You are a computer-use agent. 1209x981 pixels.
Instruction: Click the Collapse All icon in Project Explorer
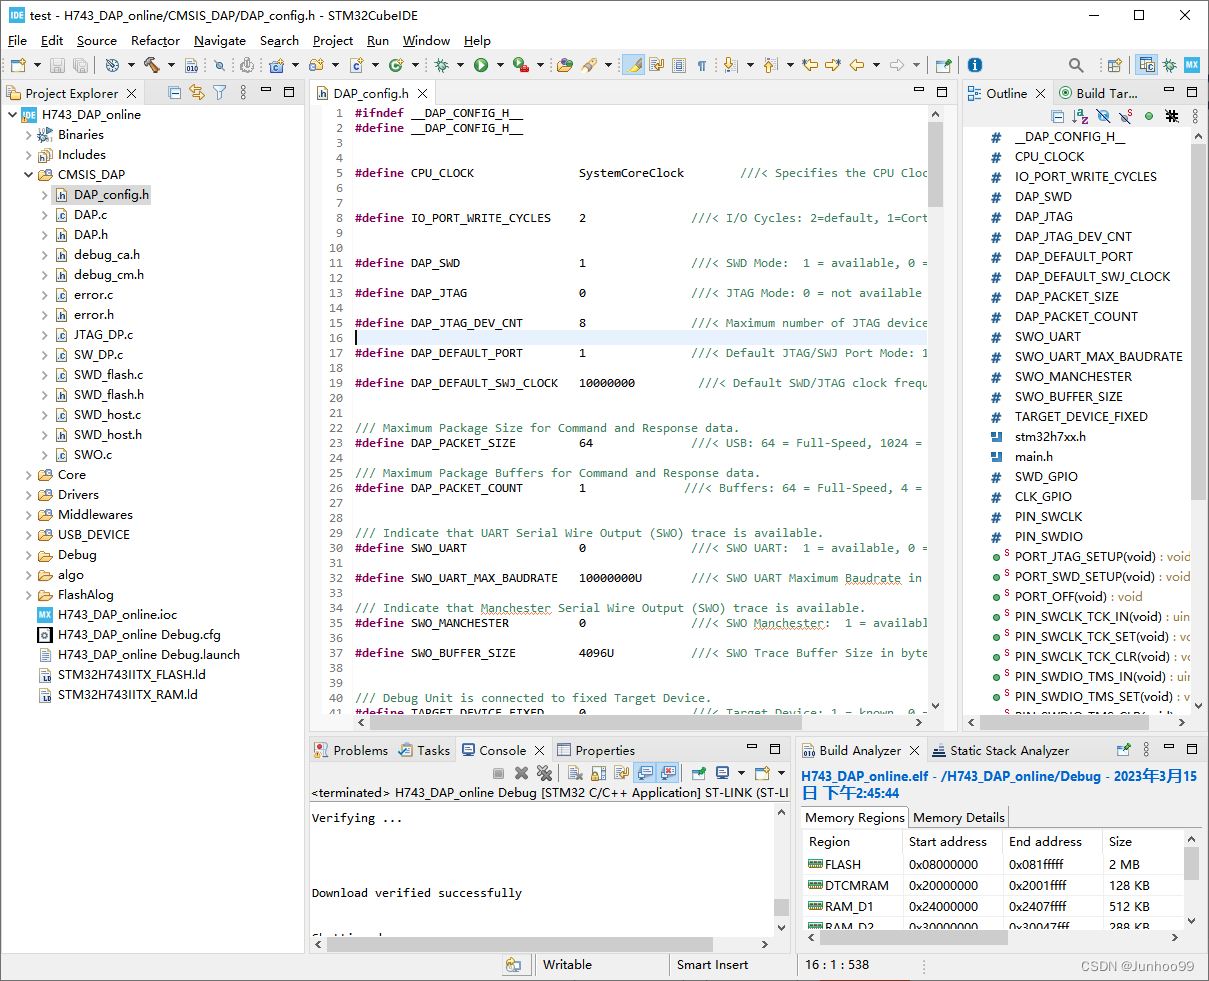tap(175, 93)
